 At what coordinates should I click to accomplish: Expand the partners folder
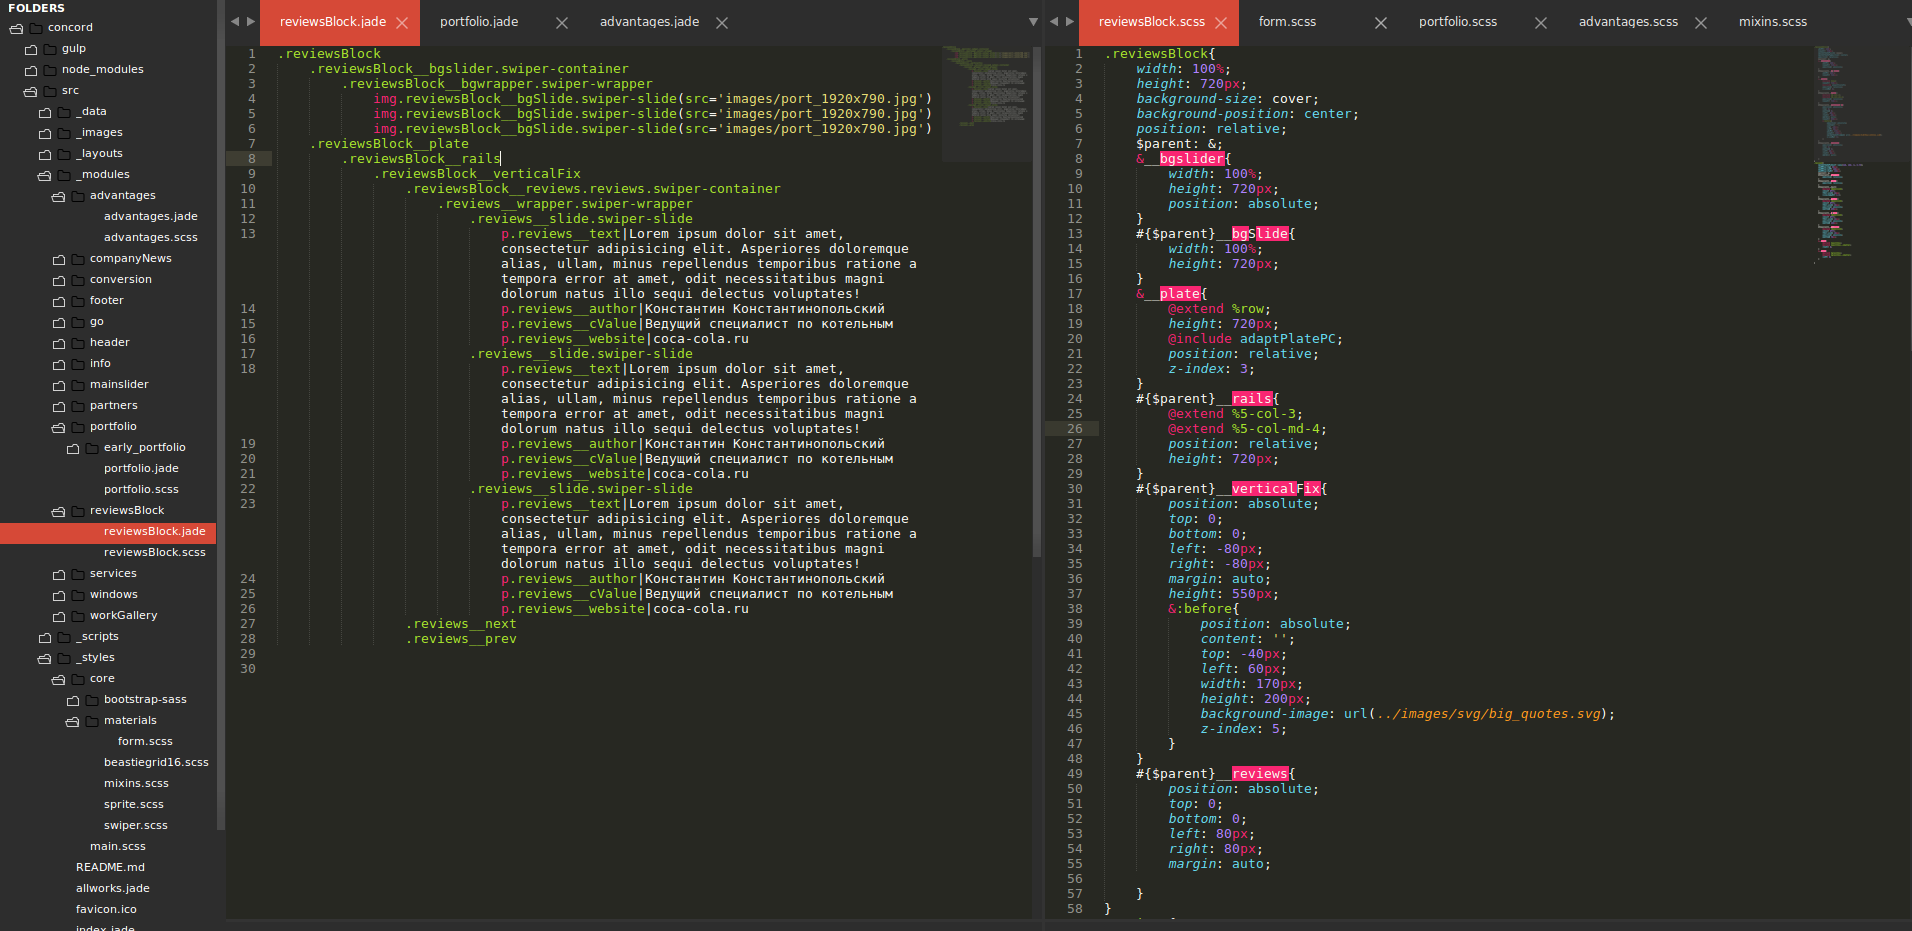[x=58, y=406]
